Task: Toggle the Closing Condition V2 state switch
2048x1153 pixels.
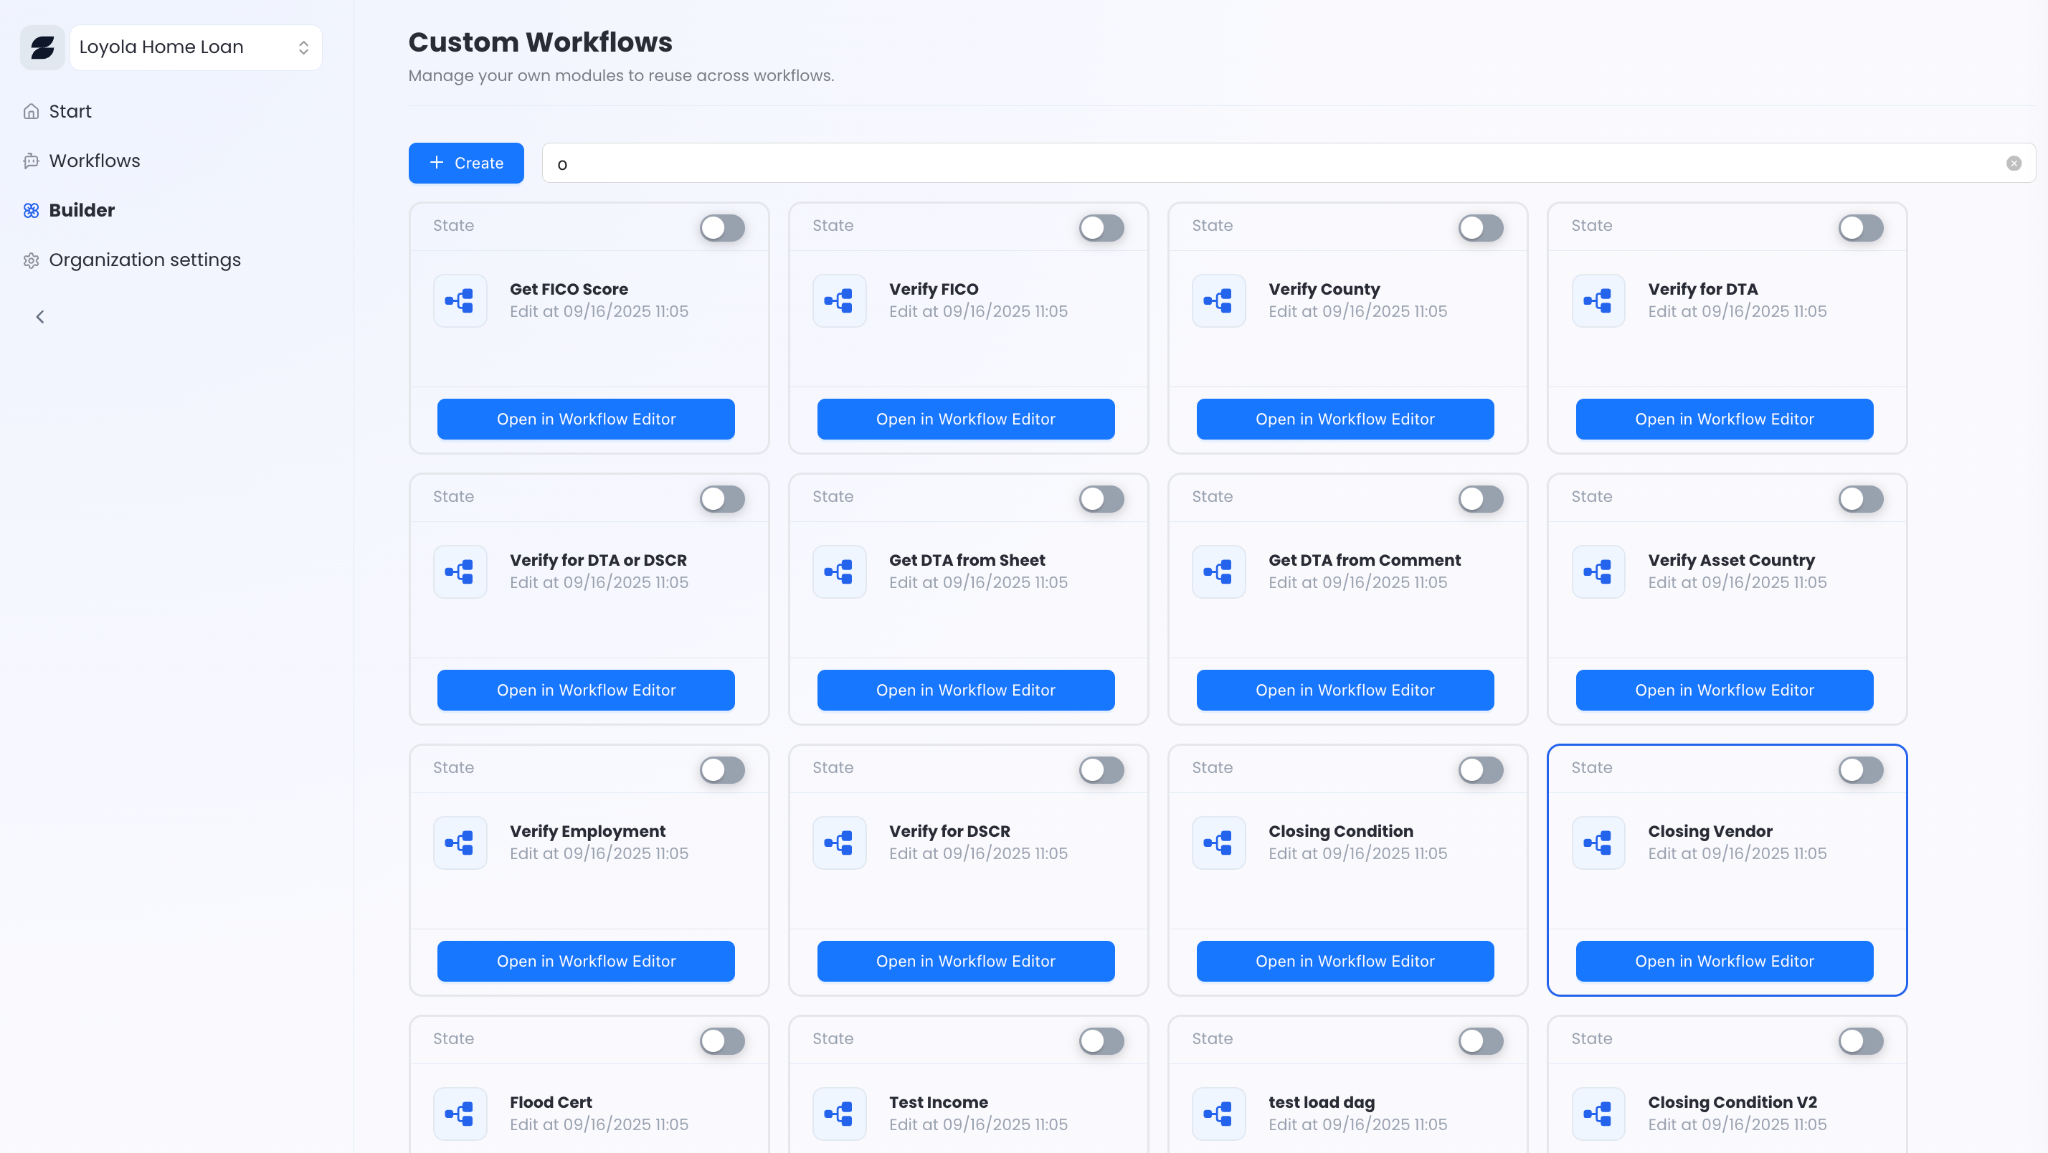Action: click(x=1860, y=1041)
